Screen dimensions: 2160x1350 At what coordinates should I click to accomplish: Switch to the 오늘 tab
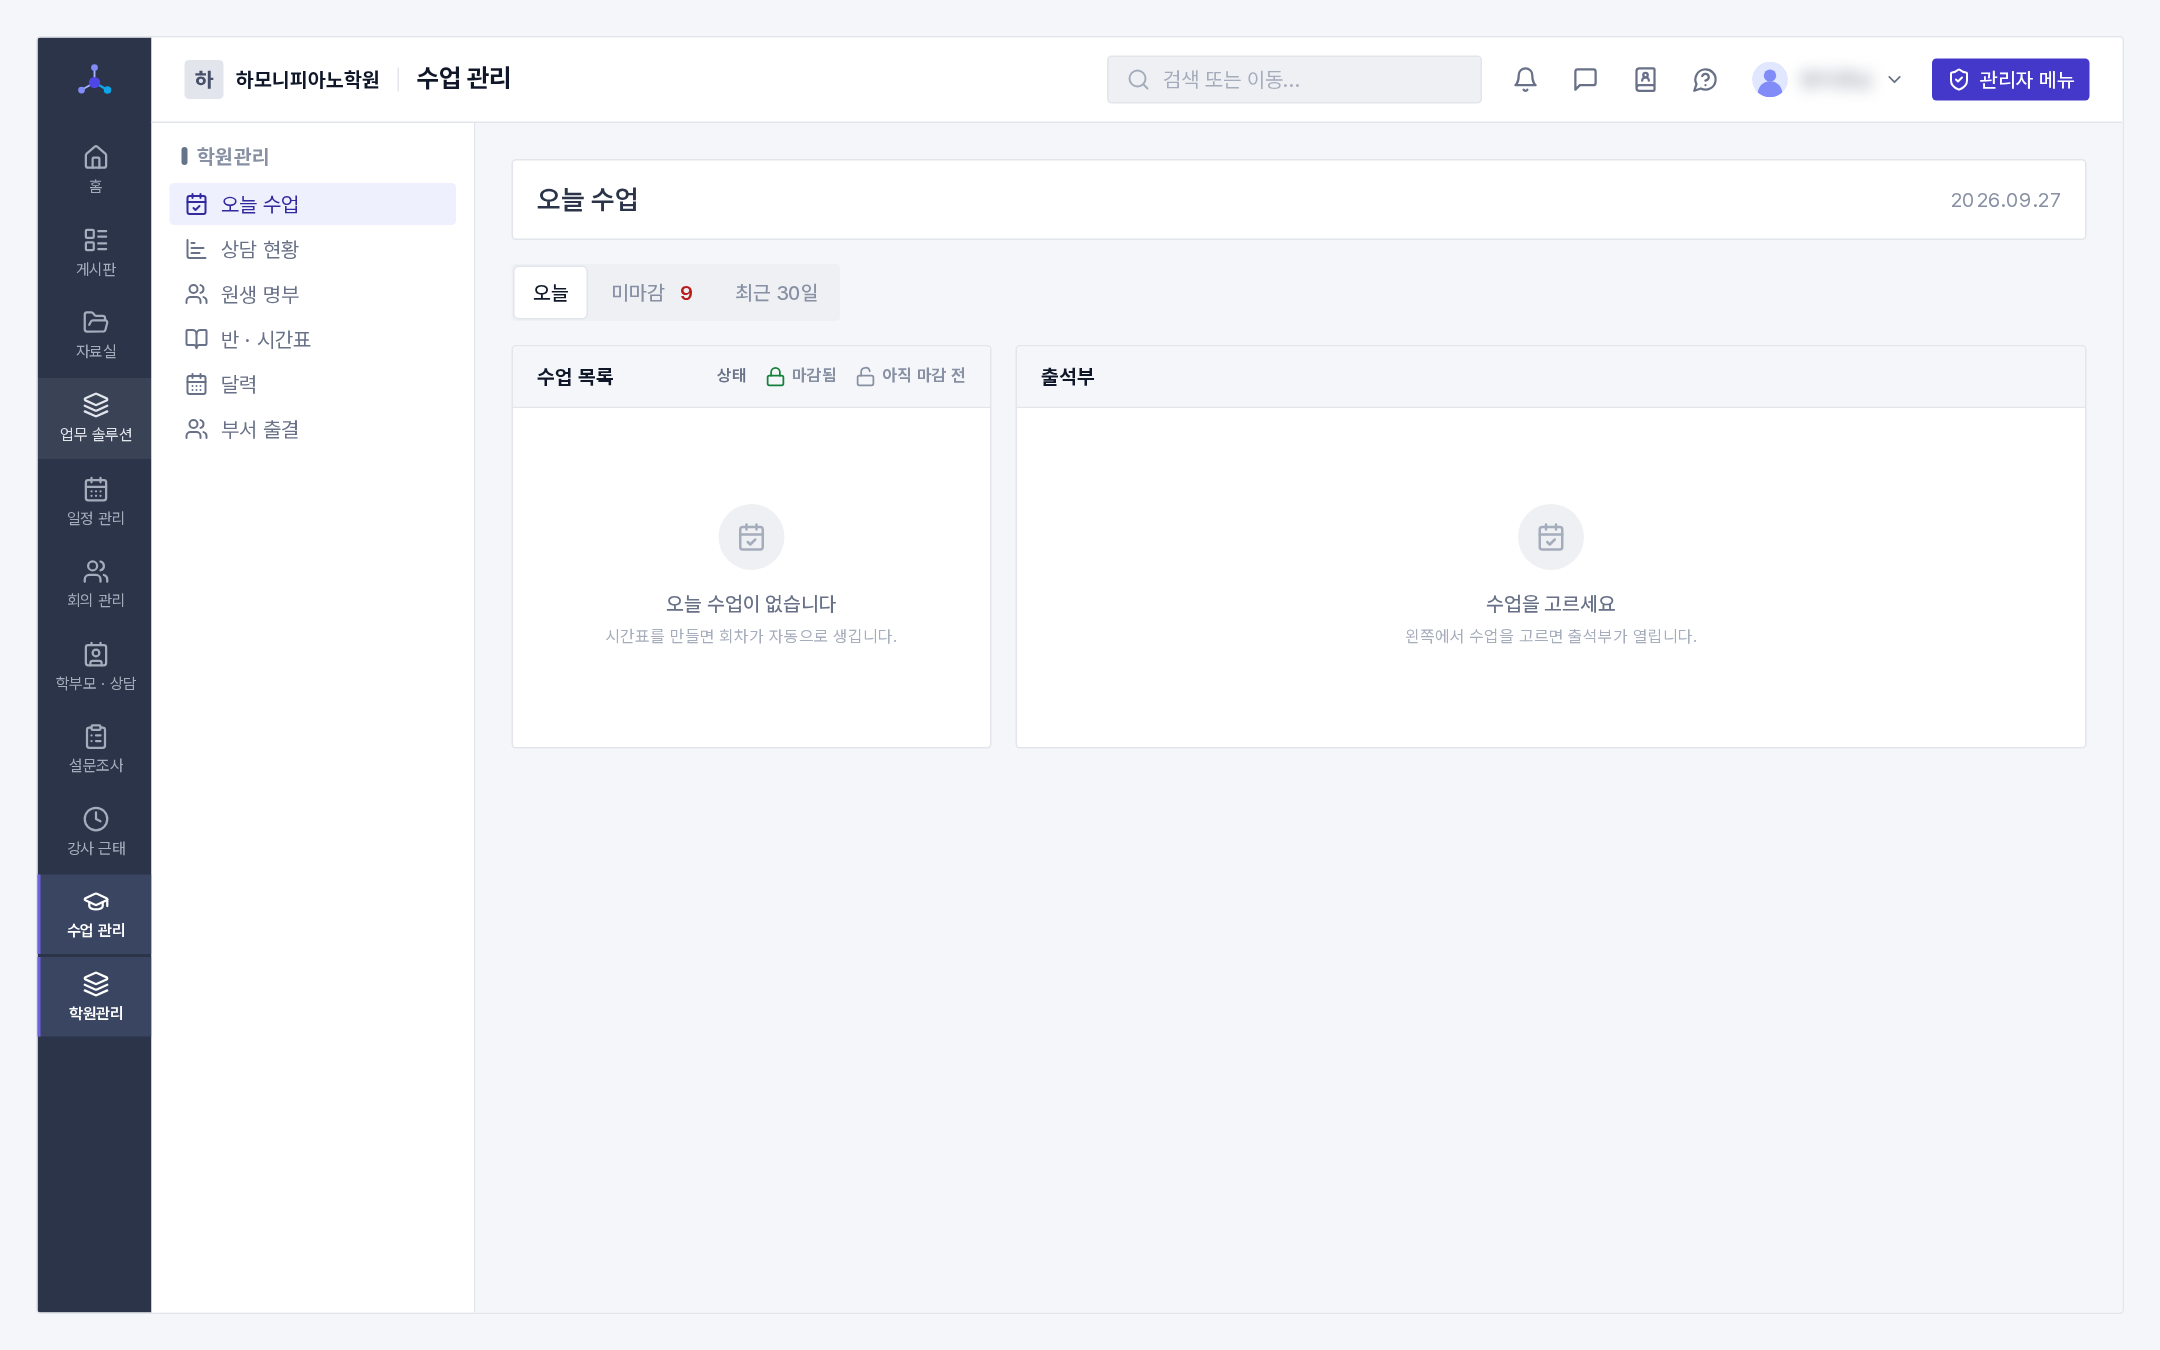click(x=550, y=292)
